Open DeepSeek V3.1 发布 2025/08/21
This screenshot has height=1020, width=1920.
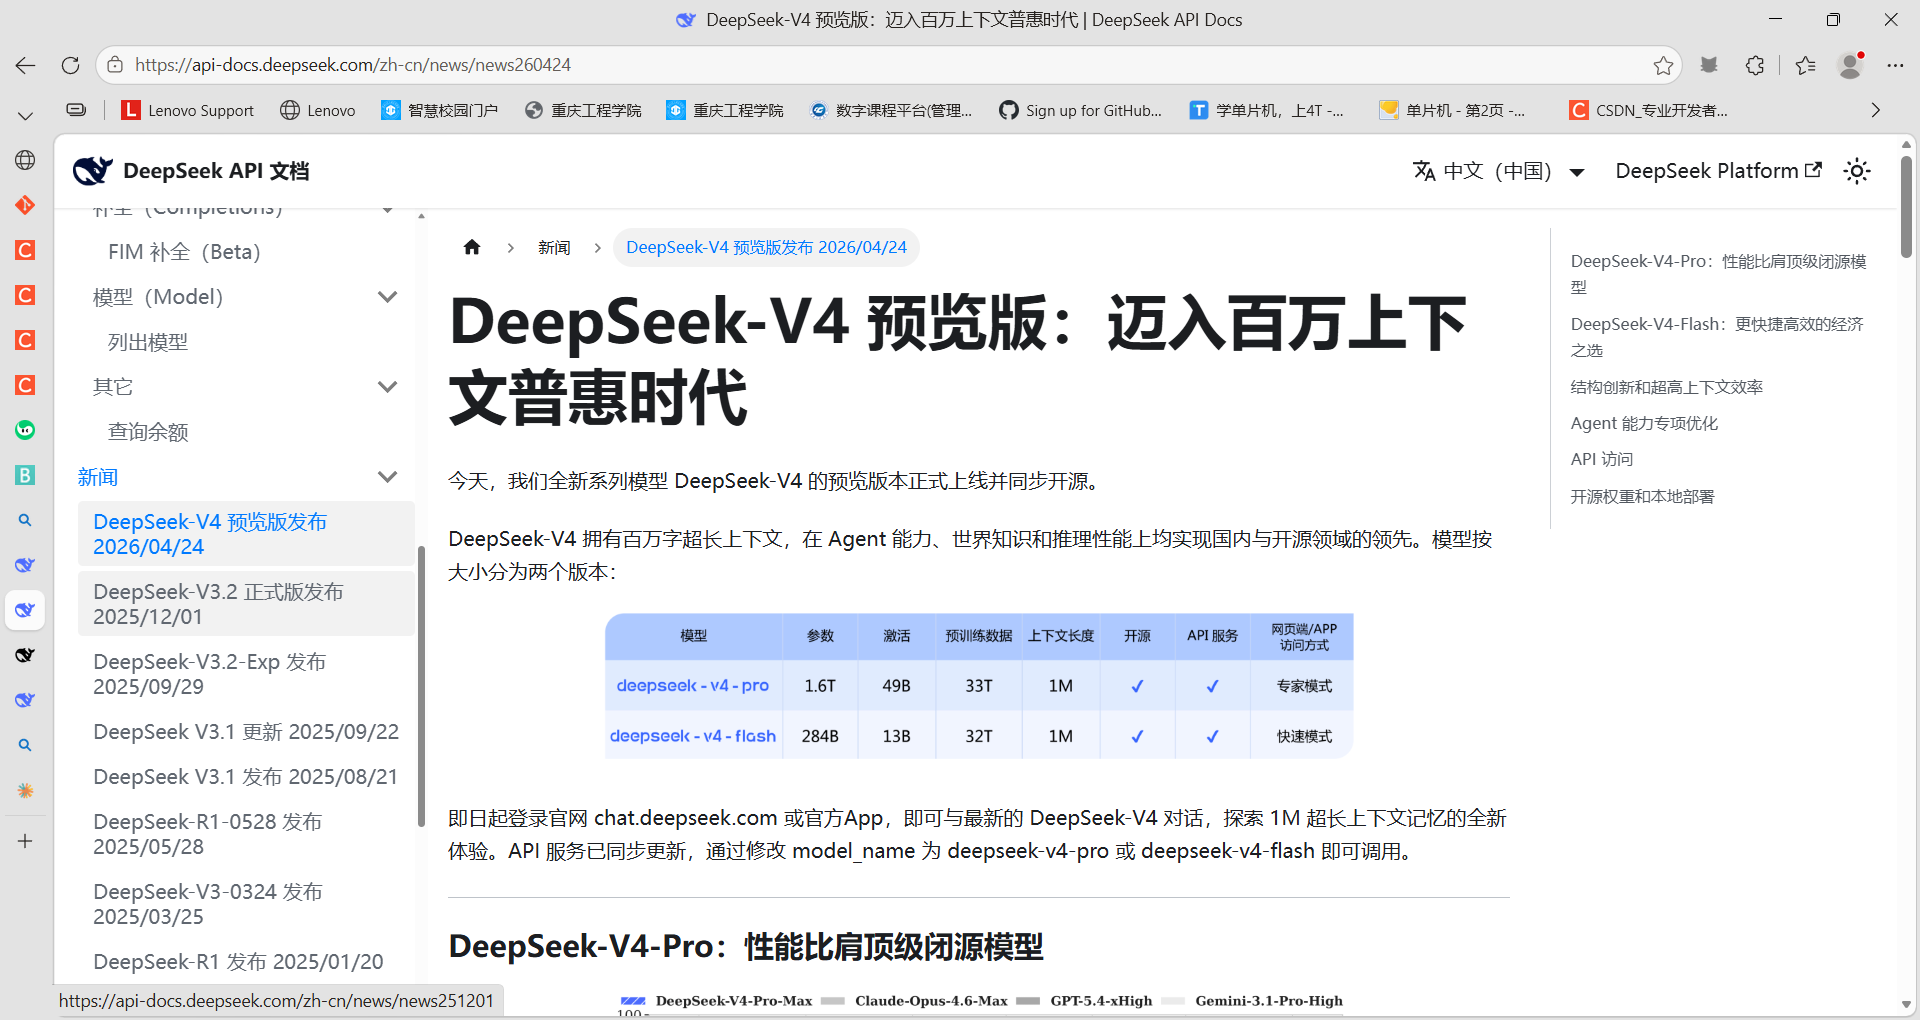pyautogui.click(x=246, y=777)
